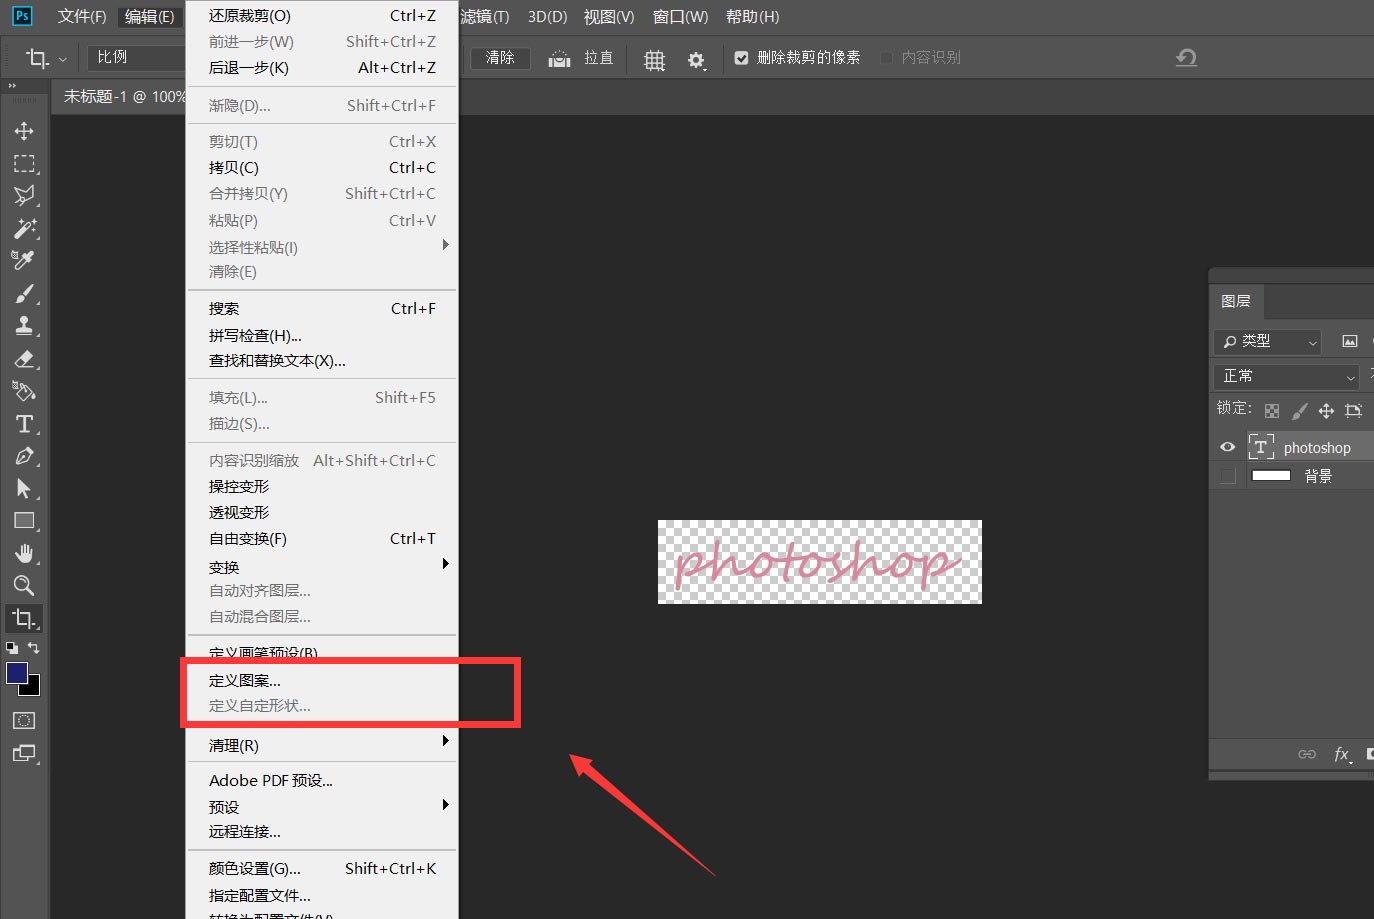Select the Rectangular Marquee tool
The width and height of the screenshot is (1374, 919).
[x=24, y=163]
